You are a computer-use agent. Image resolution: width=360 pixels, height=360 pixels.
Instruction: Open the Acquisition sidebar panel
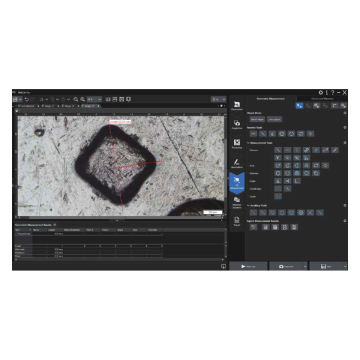(x=237, y=124)
